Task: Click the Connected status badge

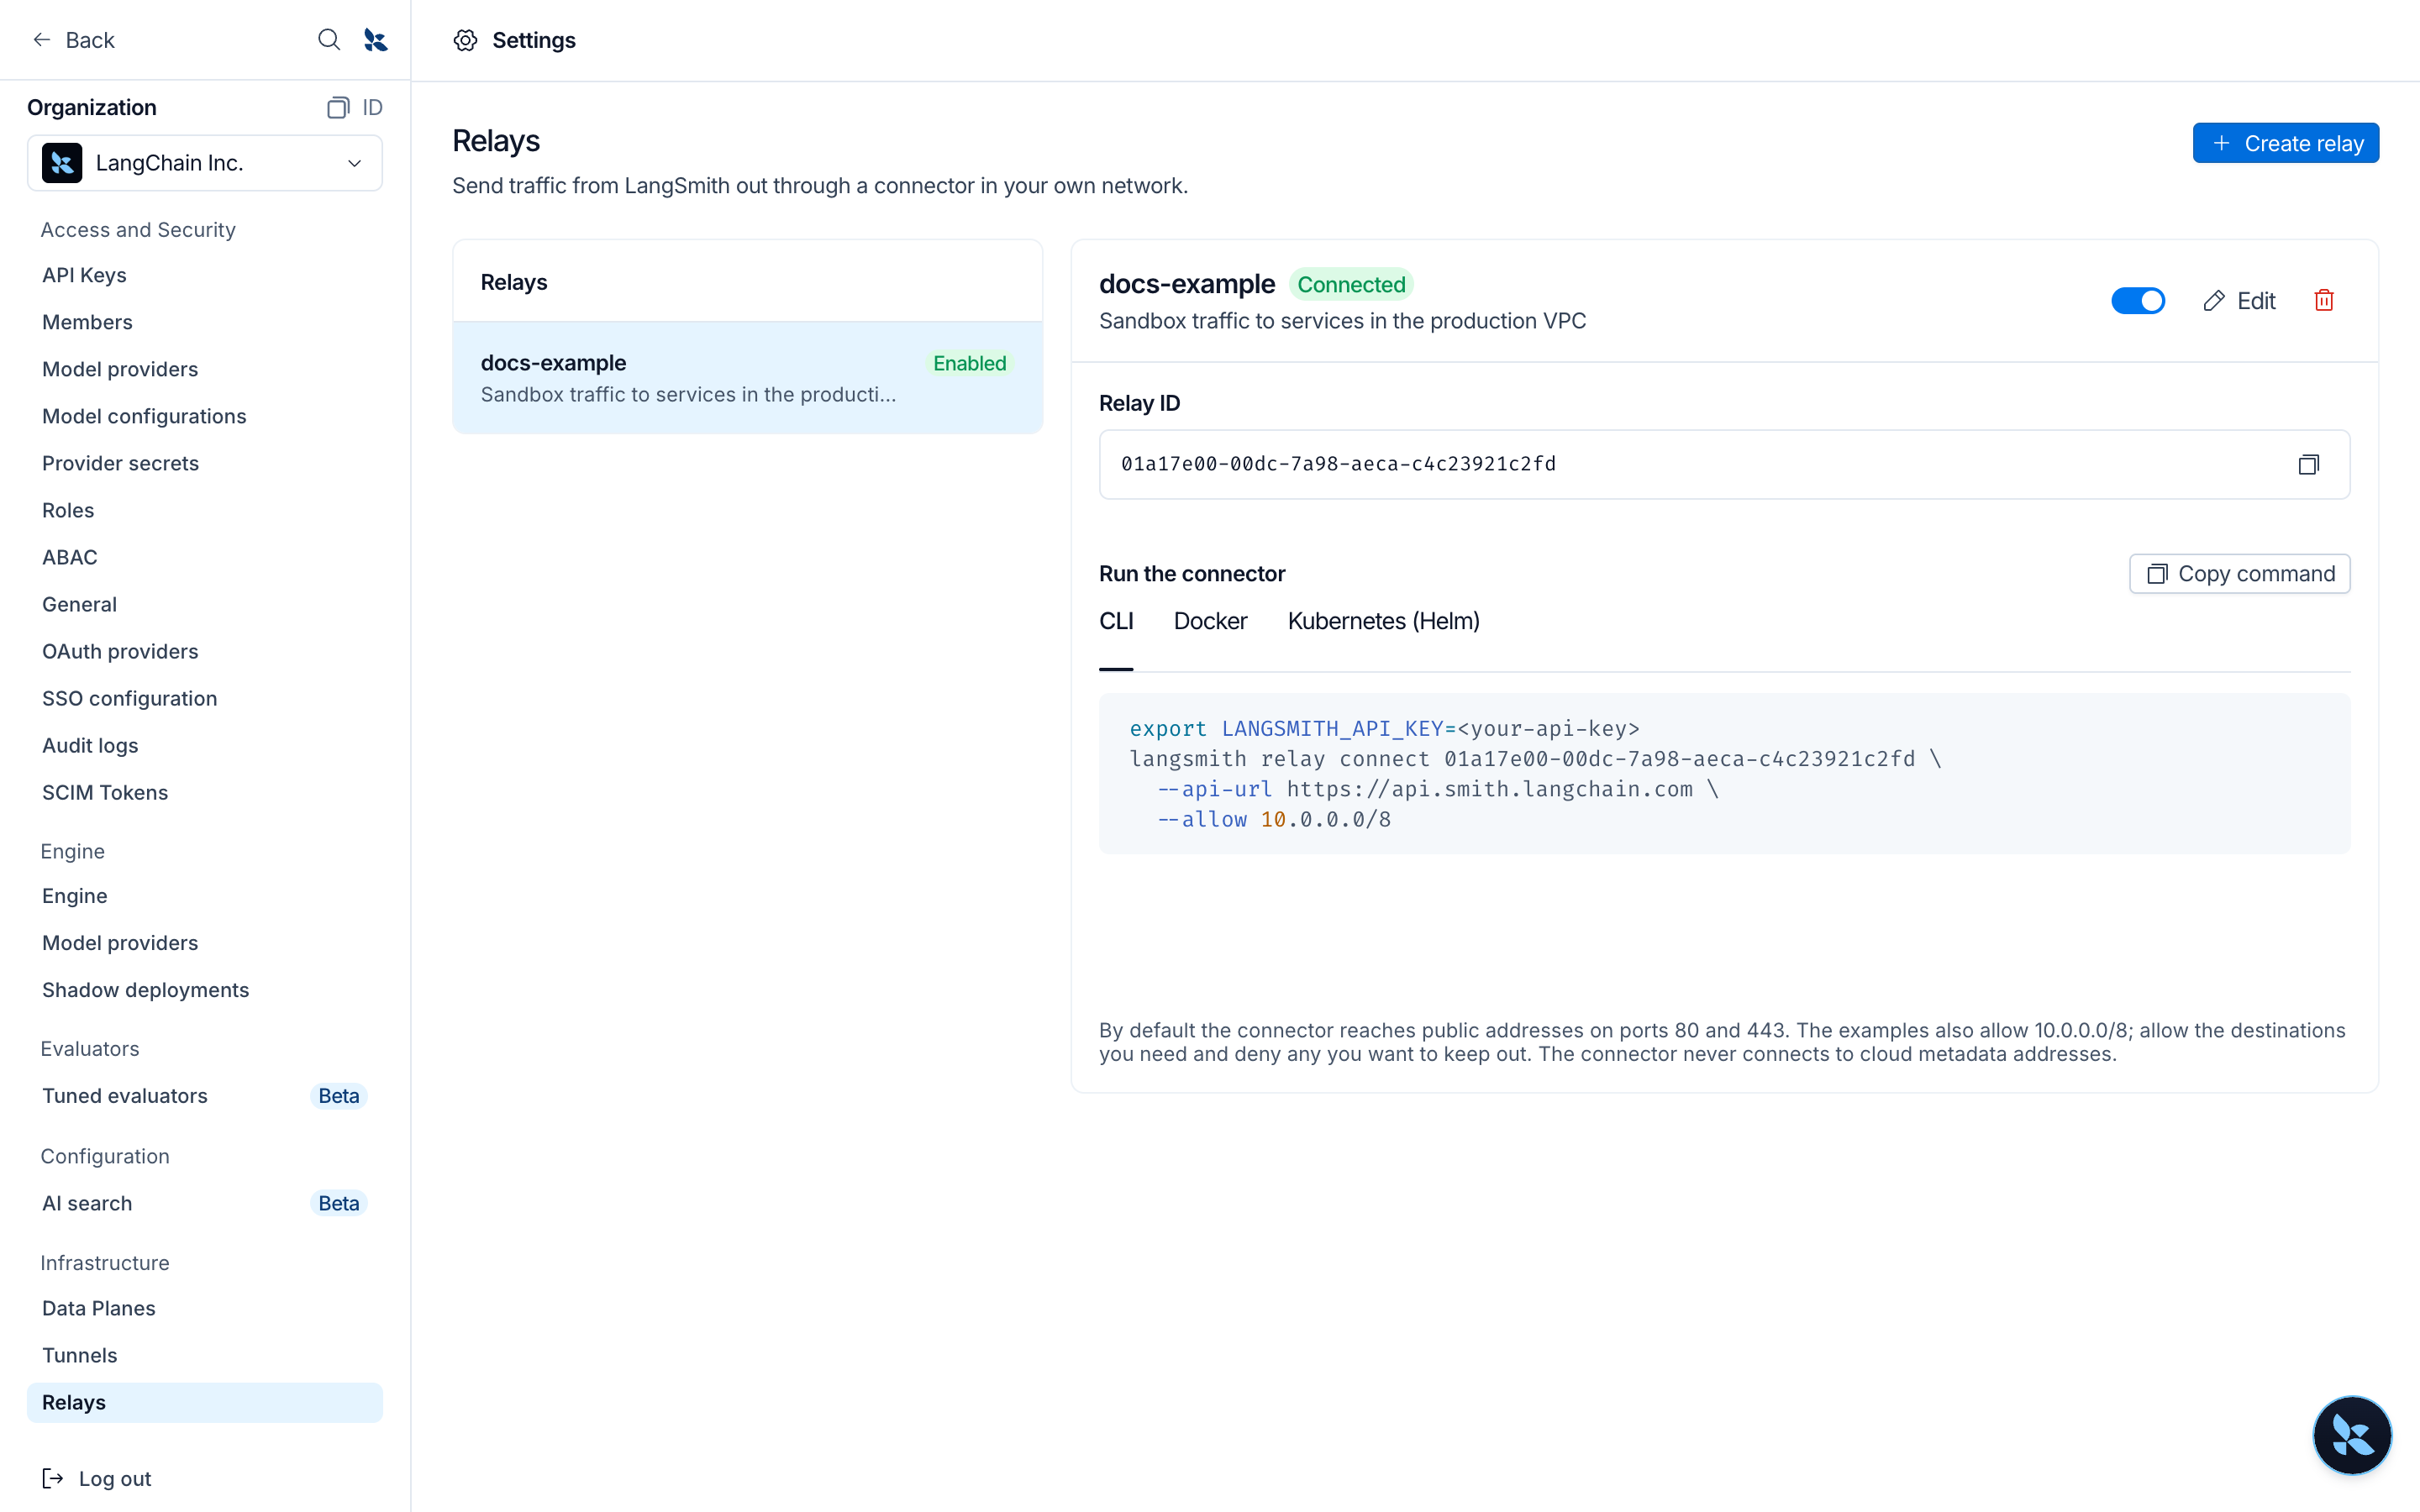Action: (1351, 285)
